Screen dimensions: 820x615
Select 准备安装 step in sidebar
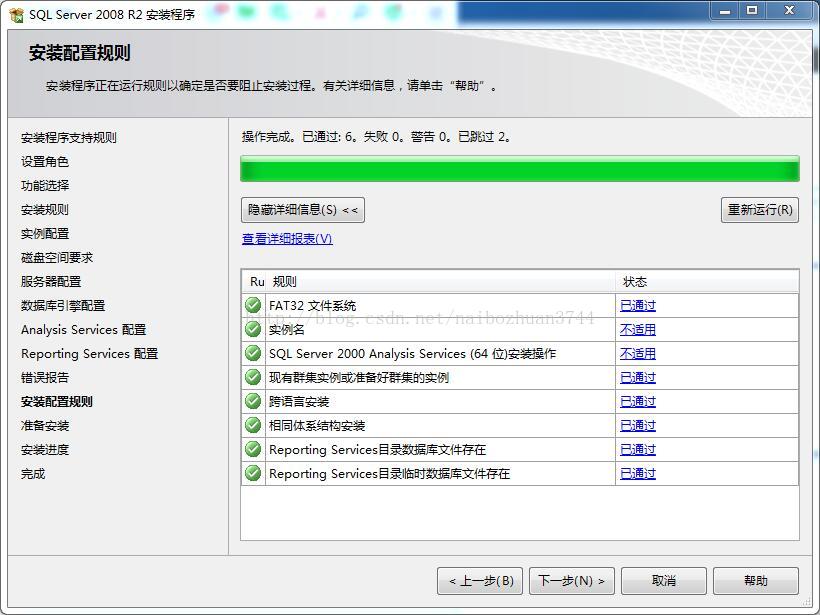[44, 426]
